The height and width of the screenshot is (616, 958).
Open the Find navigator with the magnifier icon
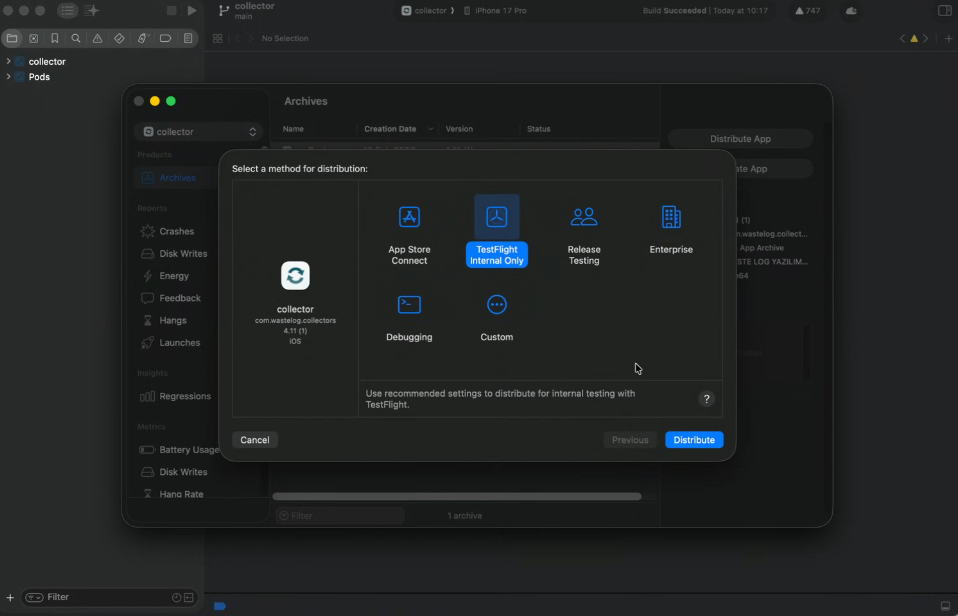click(76, 38)
